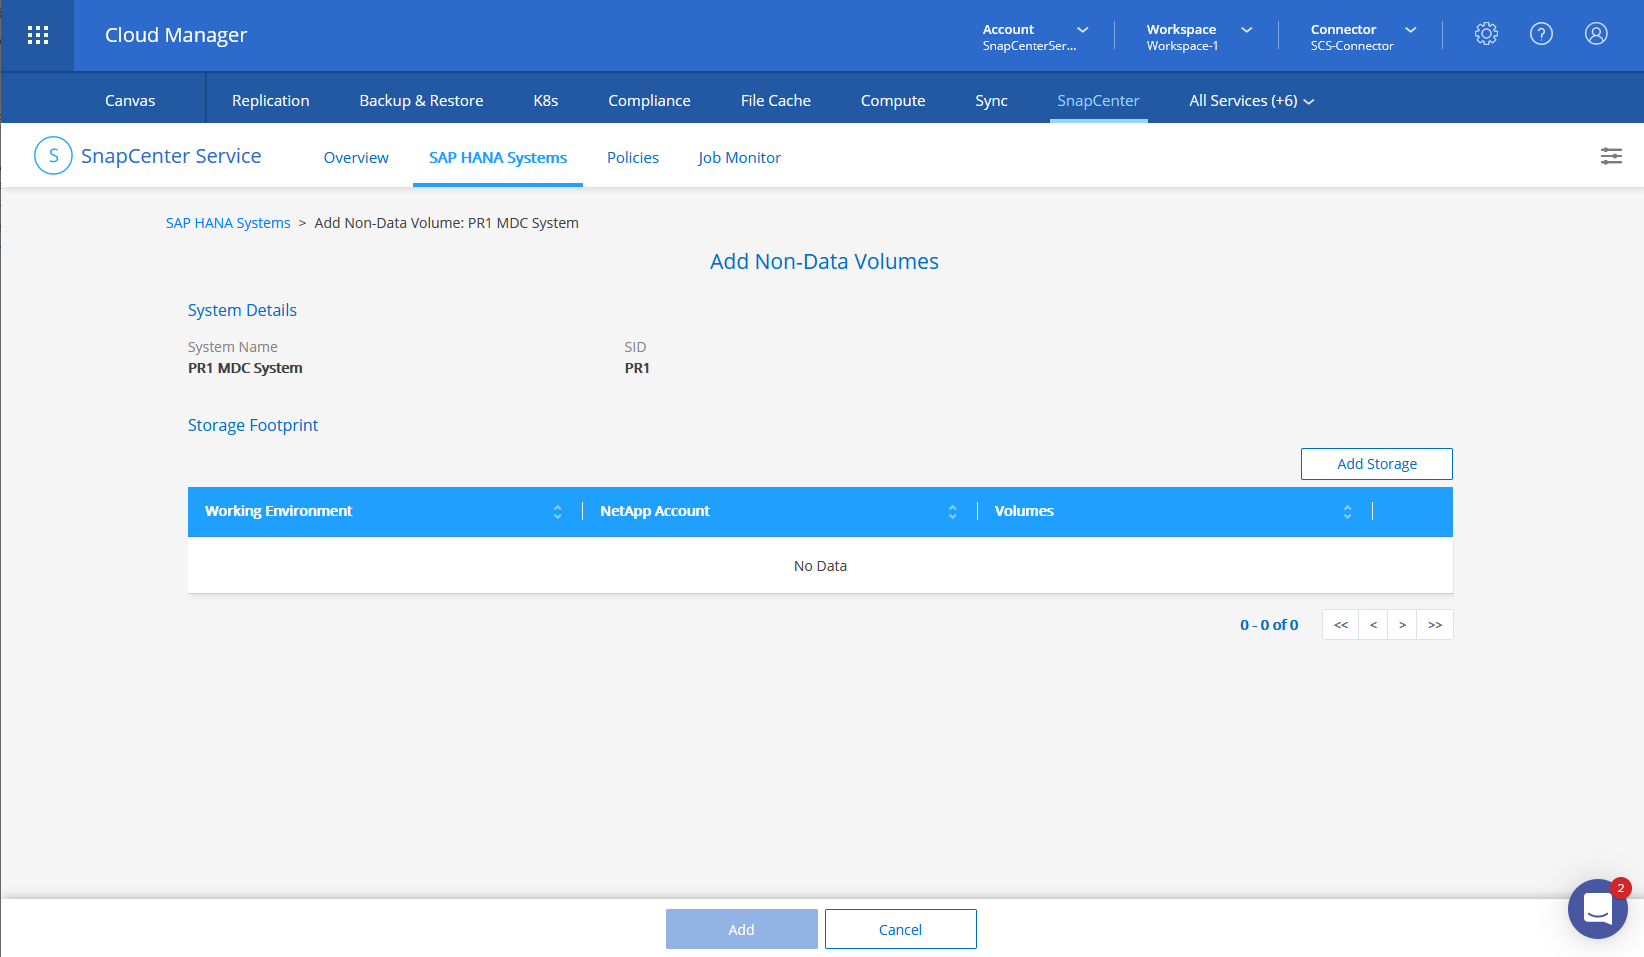Click the Volumes column header
Image resolution: width=1644 pixels, height=957 pixels.
pyautogui.click(x=1024, y=511)
